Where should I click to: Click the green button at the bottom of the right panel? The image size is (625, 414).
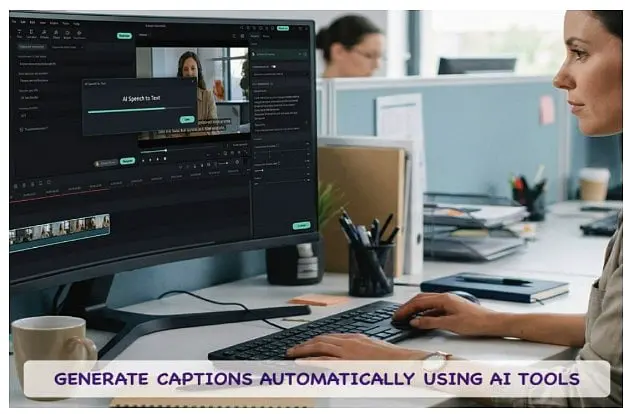(x=301, y=225)
